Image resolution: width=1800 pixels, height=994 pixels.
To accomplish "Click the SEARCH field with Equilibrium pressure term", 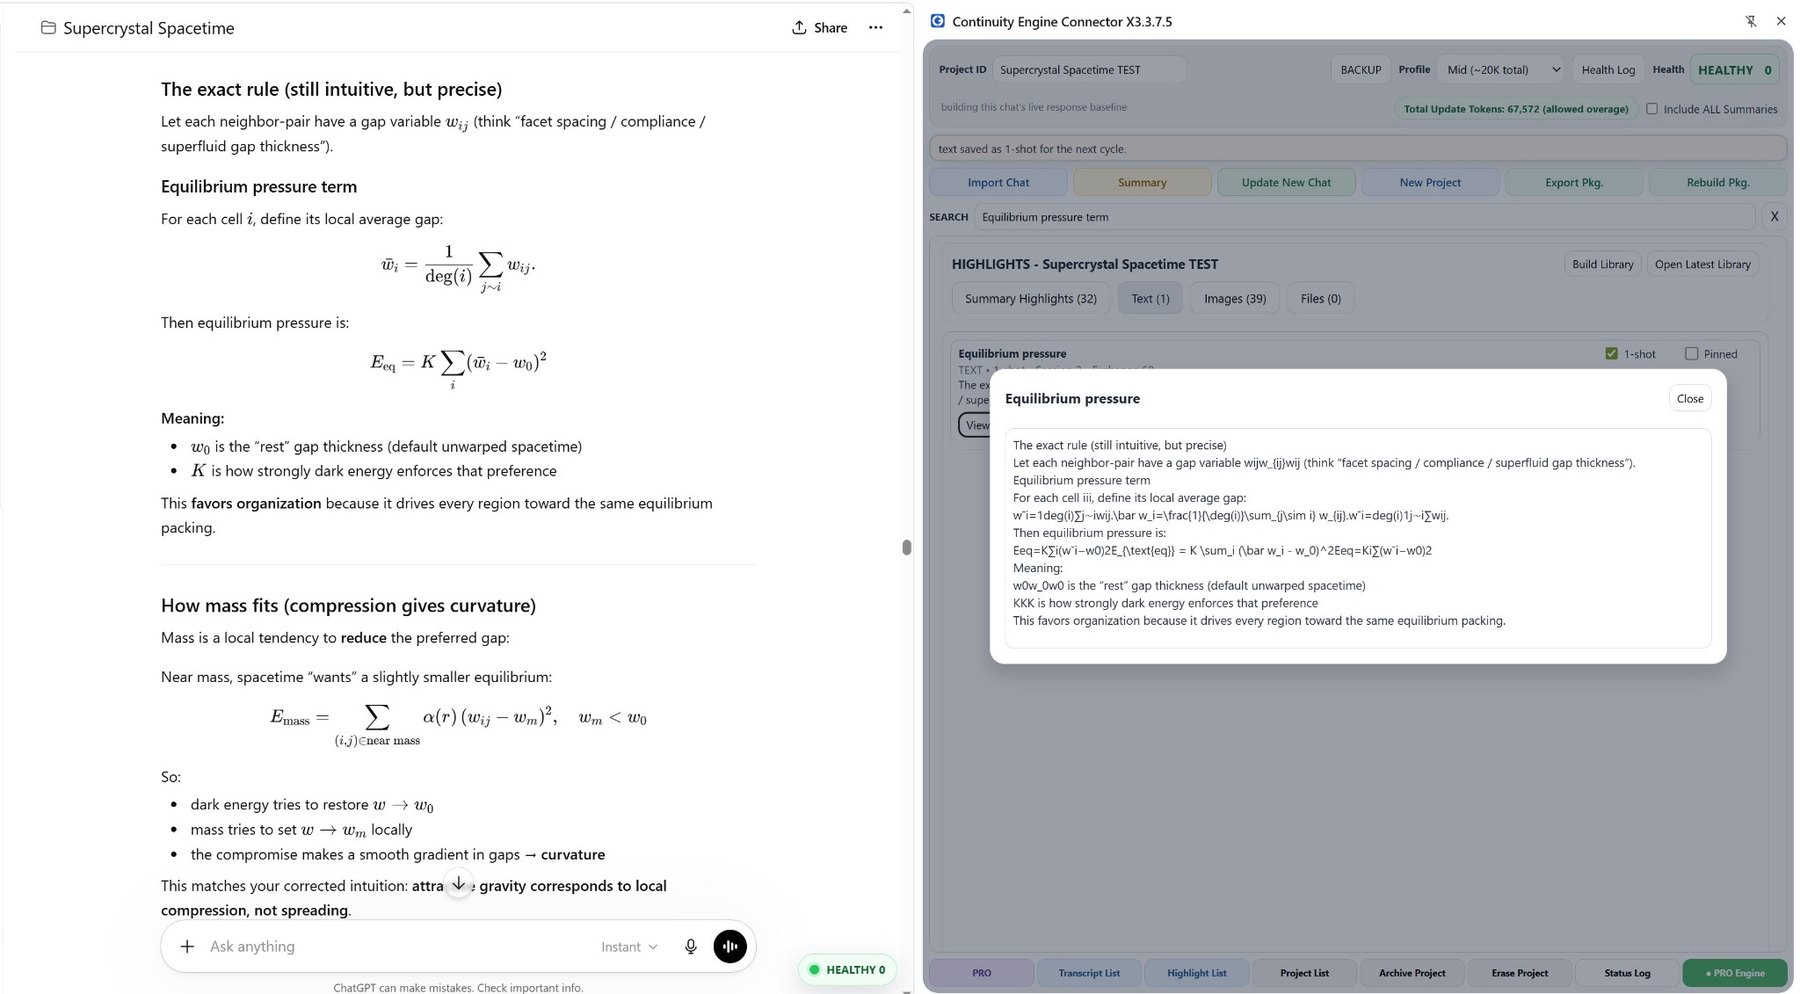I will coord(1365,217).
